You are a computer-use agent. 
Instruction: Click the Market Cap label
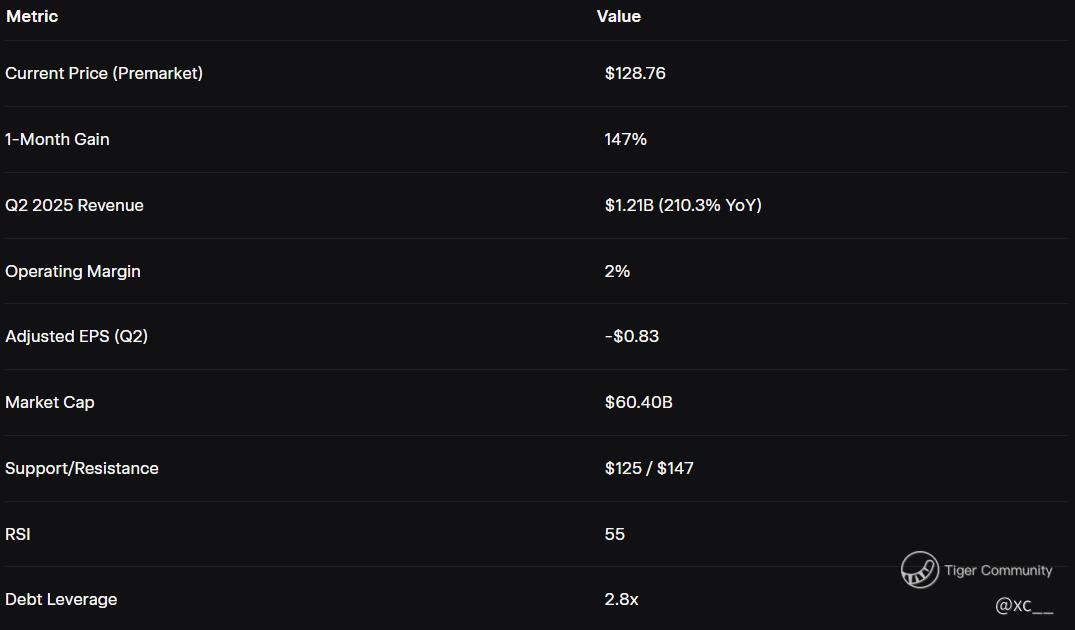pyautogui.click(x=50, y=402)
